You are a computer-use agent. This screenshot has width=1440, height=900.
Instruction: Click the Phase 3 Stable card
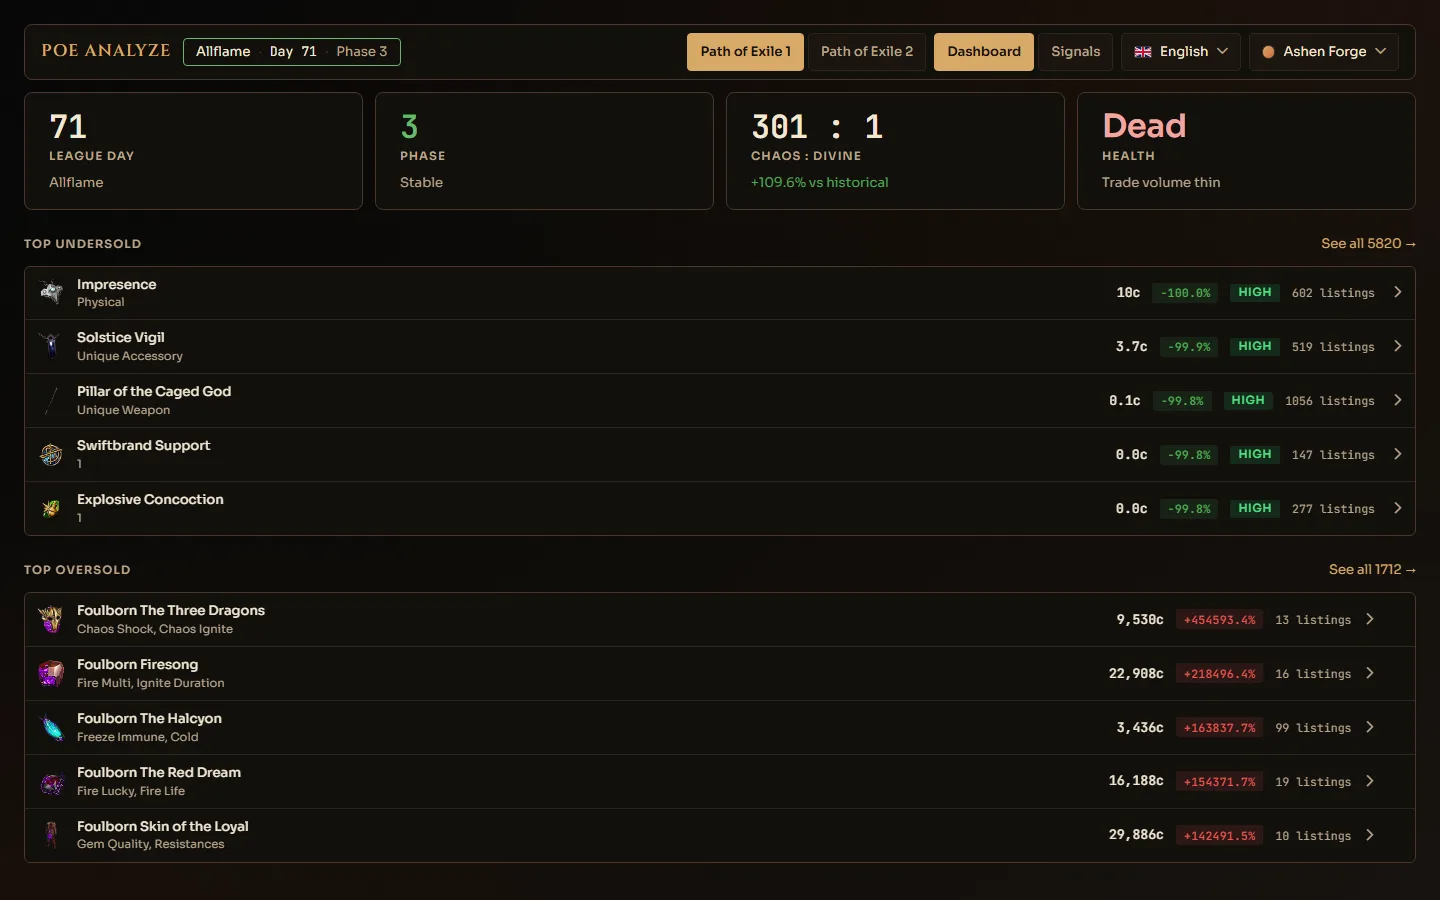(x=544, y=151)
